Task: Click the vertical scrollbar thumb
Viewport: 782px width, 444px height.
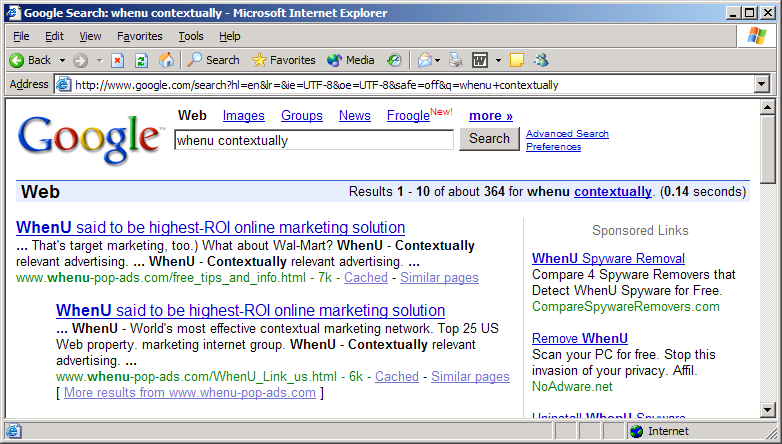Action: 768,149
